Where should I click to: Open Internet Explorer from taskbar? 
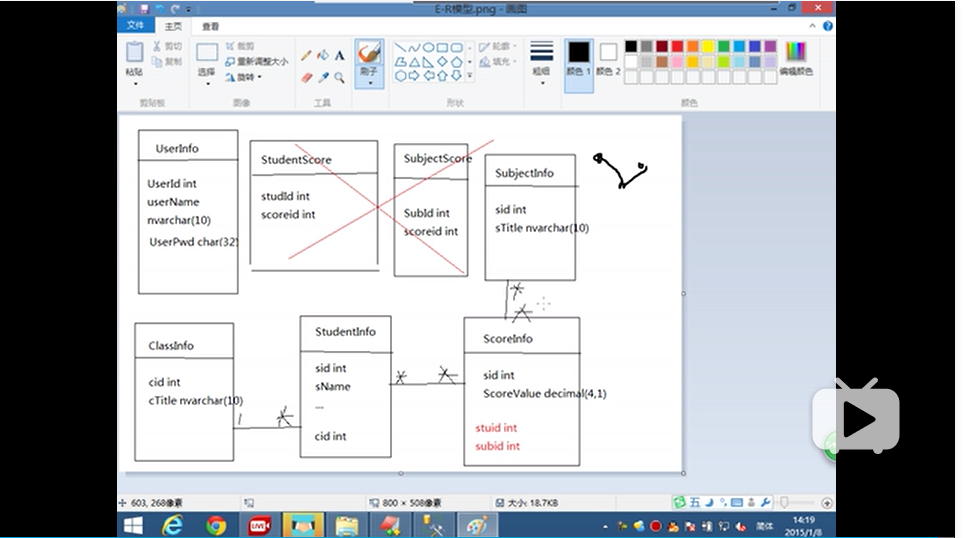(173, 526)
